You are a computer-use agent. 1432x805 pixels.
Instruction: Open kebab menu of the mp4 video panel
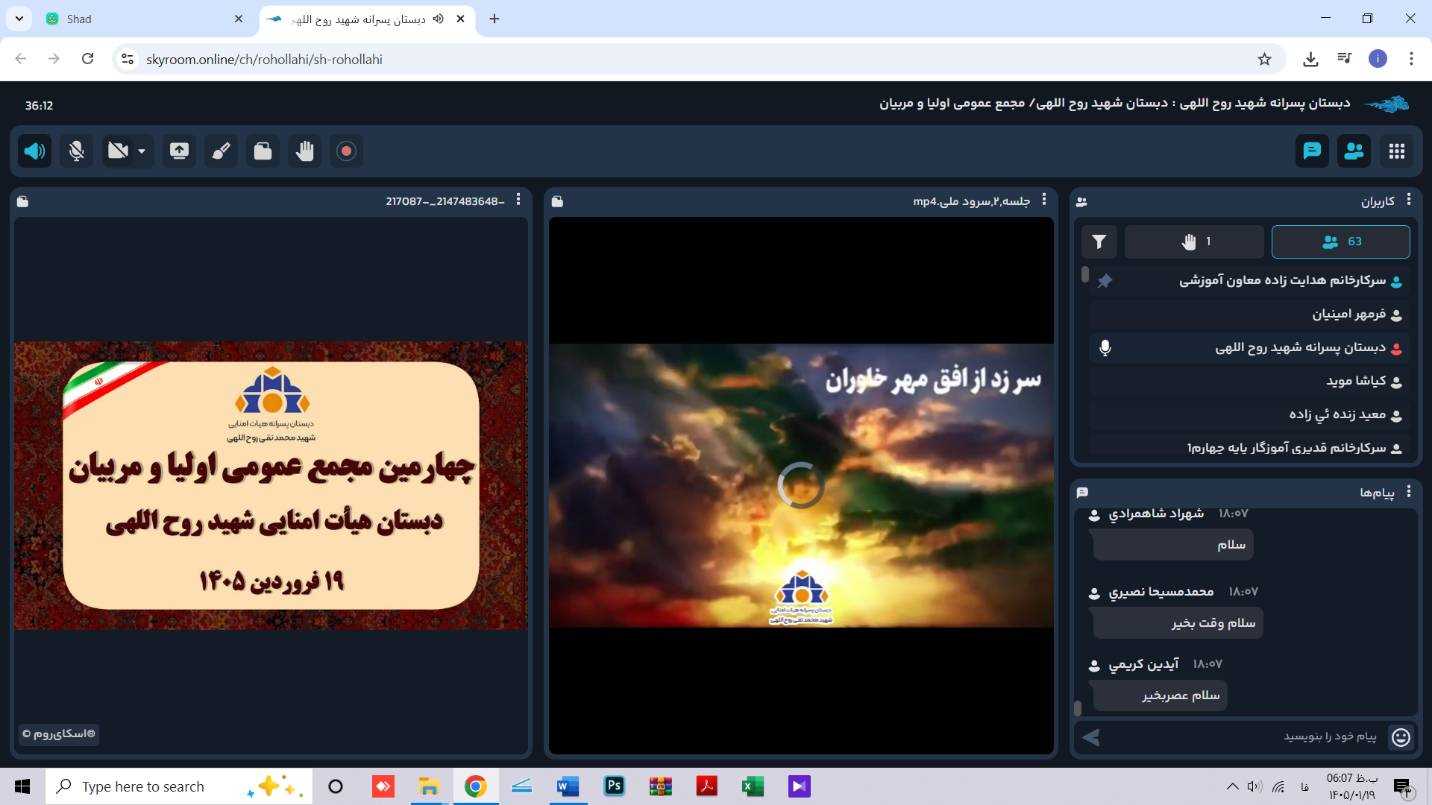point(1044,200)
